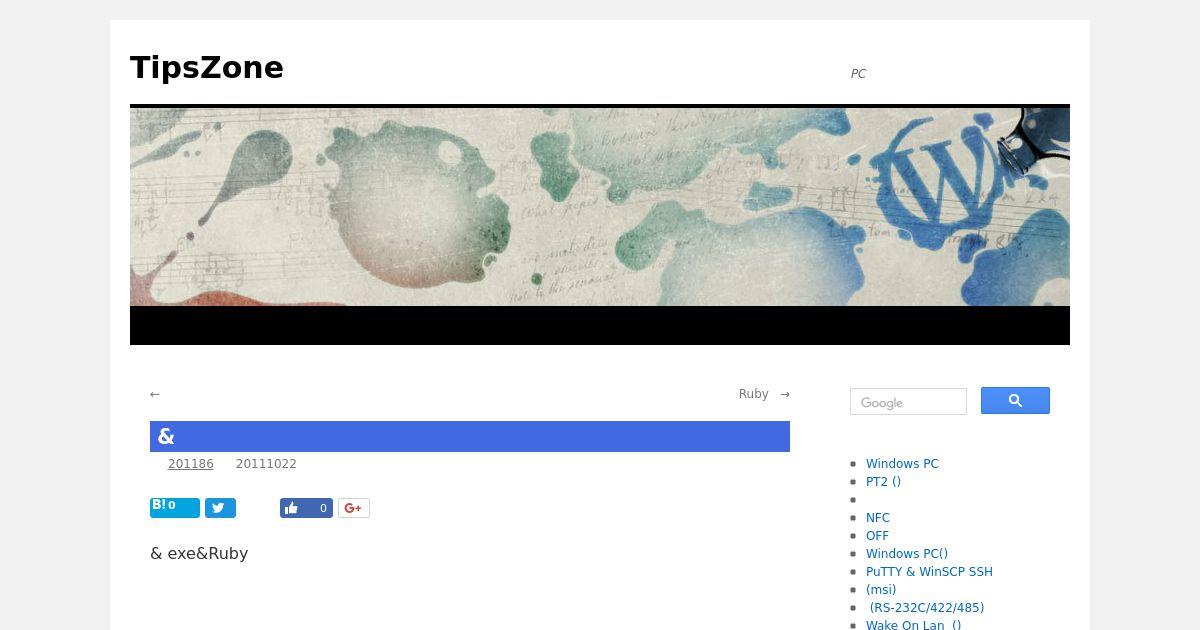Open the PT2 () sidebar link
This screenshot has height=630, width=1200.
point(883,482)
